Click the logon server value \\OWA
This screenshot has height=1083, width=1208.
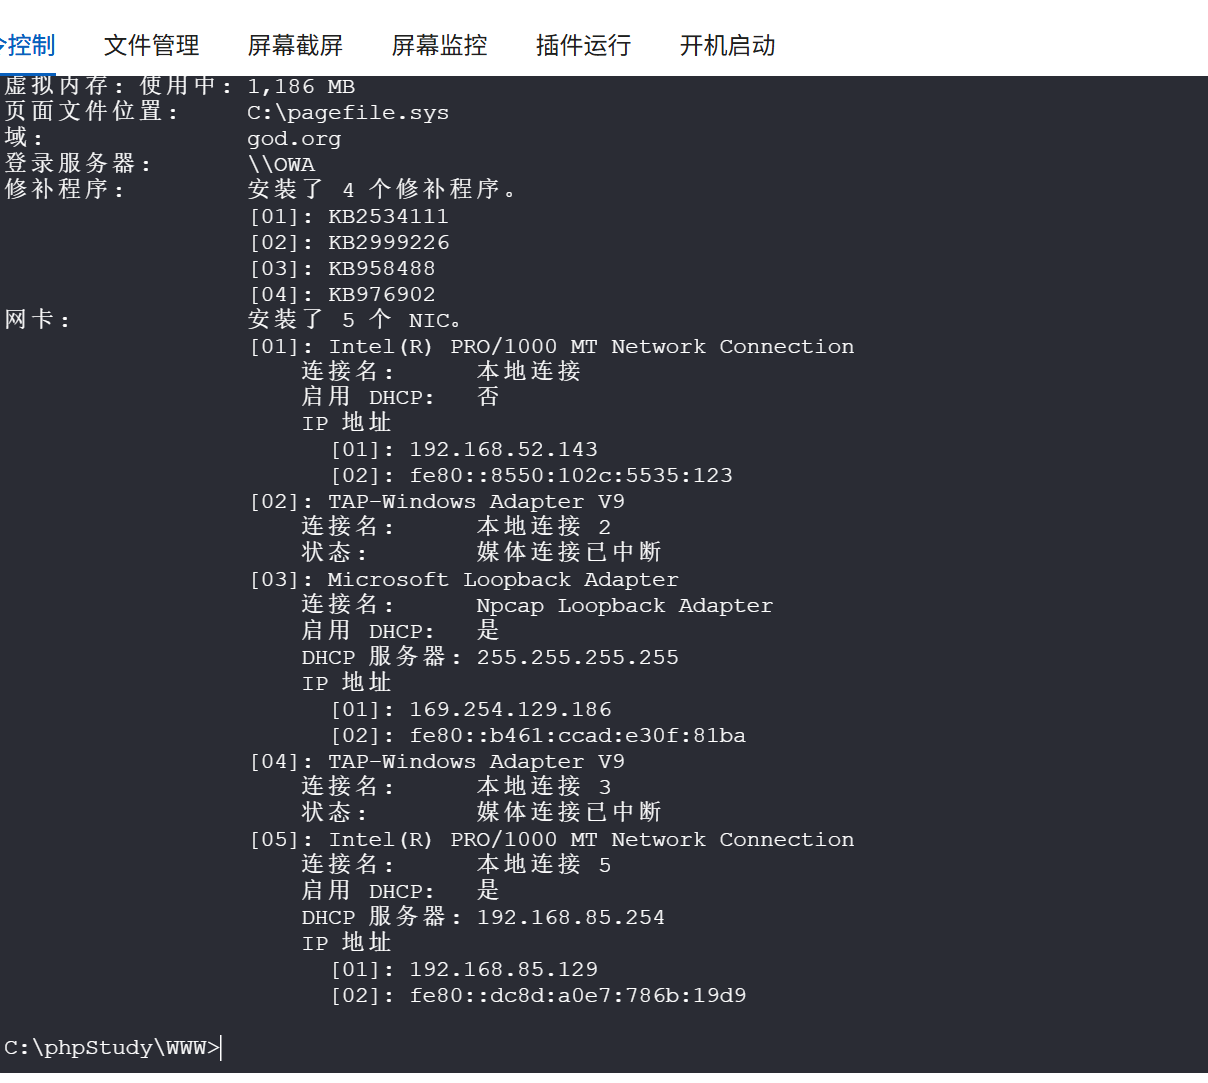(x=281, y=165)
